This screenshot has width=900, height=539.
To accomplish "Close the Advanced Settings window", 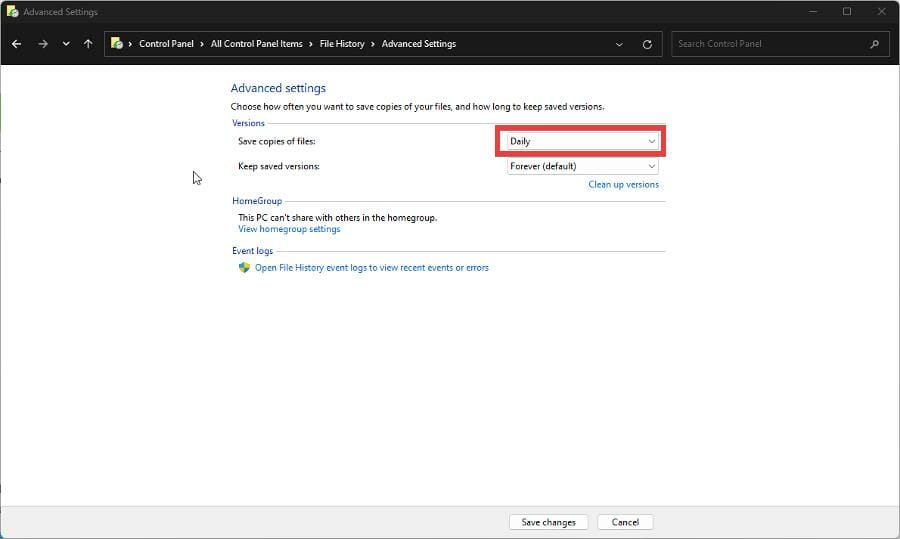I will [882, 11].
